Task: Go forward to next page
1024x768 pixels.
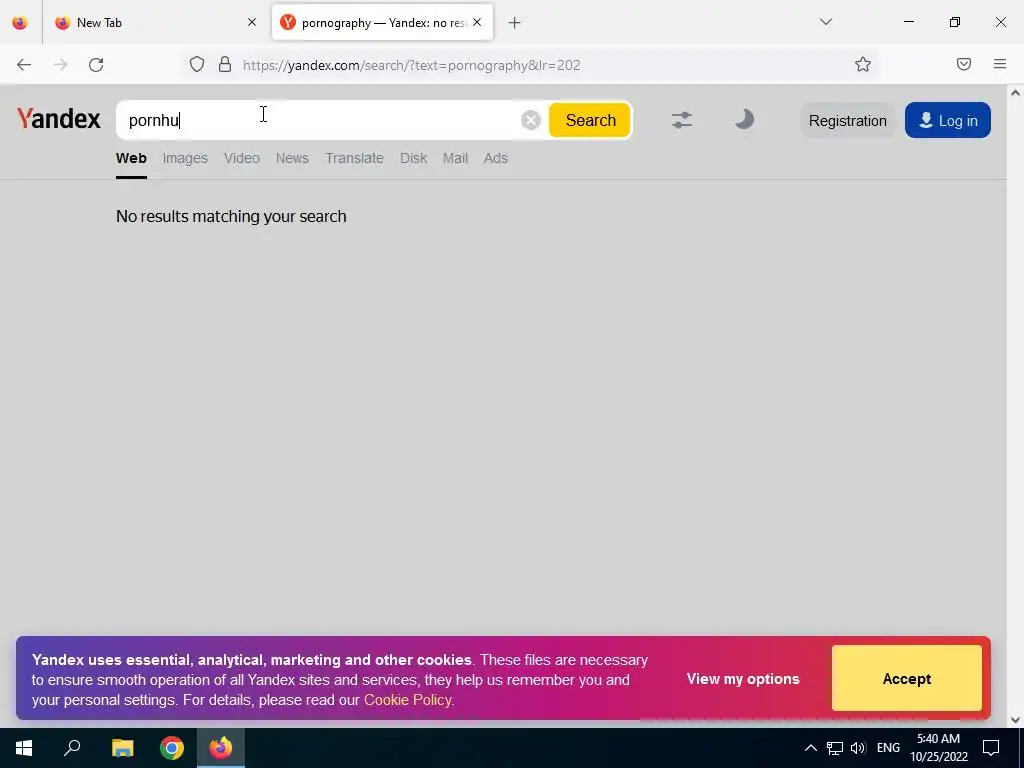Action: 60,65
